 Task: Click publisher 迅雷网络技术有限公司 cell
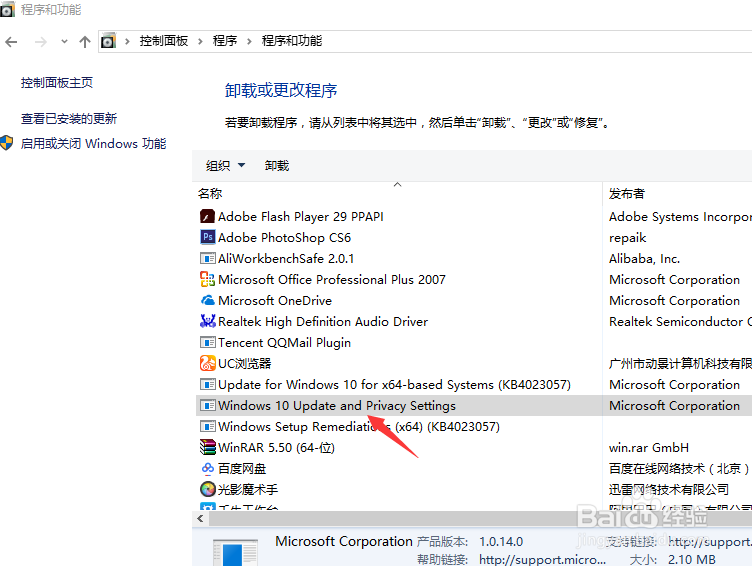point(669,490)
